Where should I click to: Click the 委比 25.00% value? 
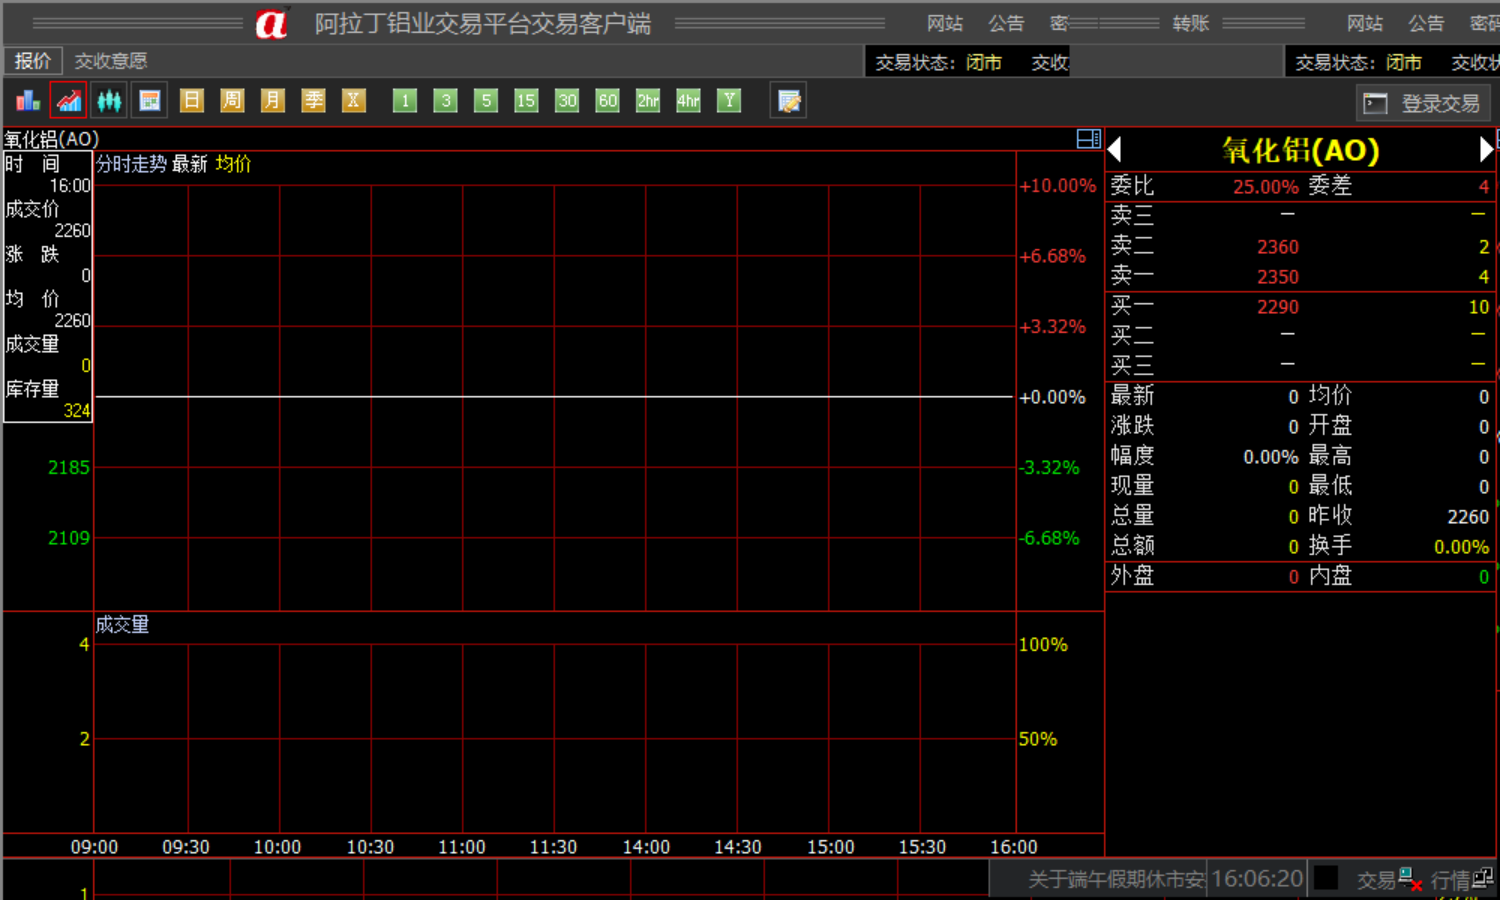[1266, 187]
